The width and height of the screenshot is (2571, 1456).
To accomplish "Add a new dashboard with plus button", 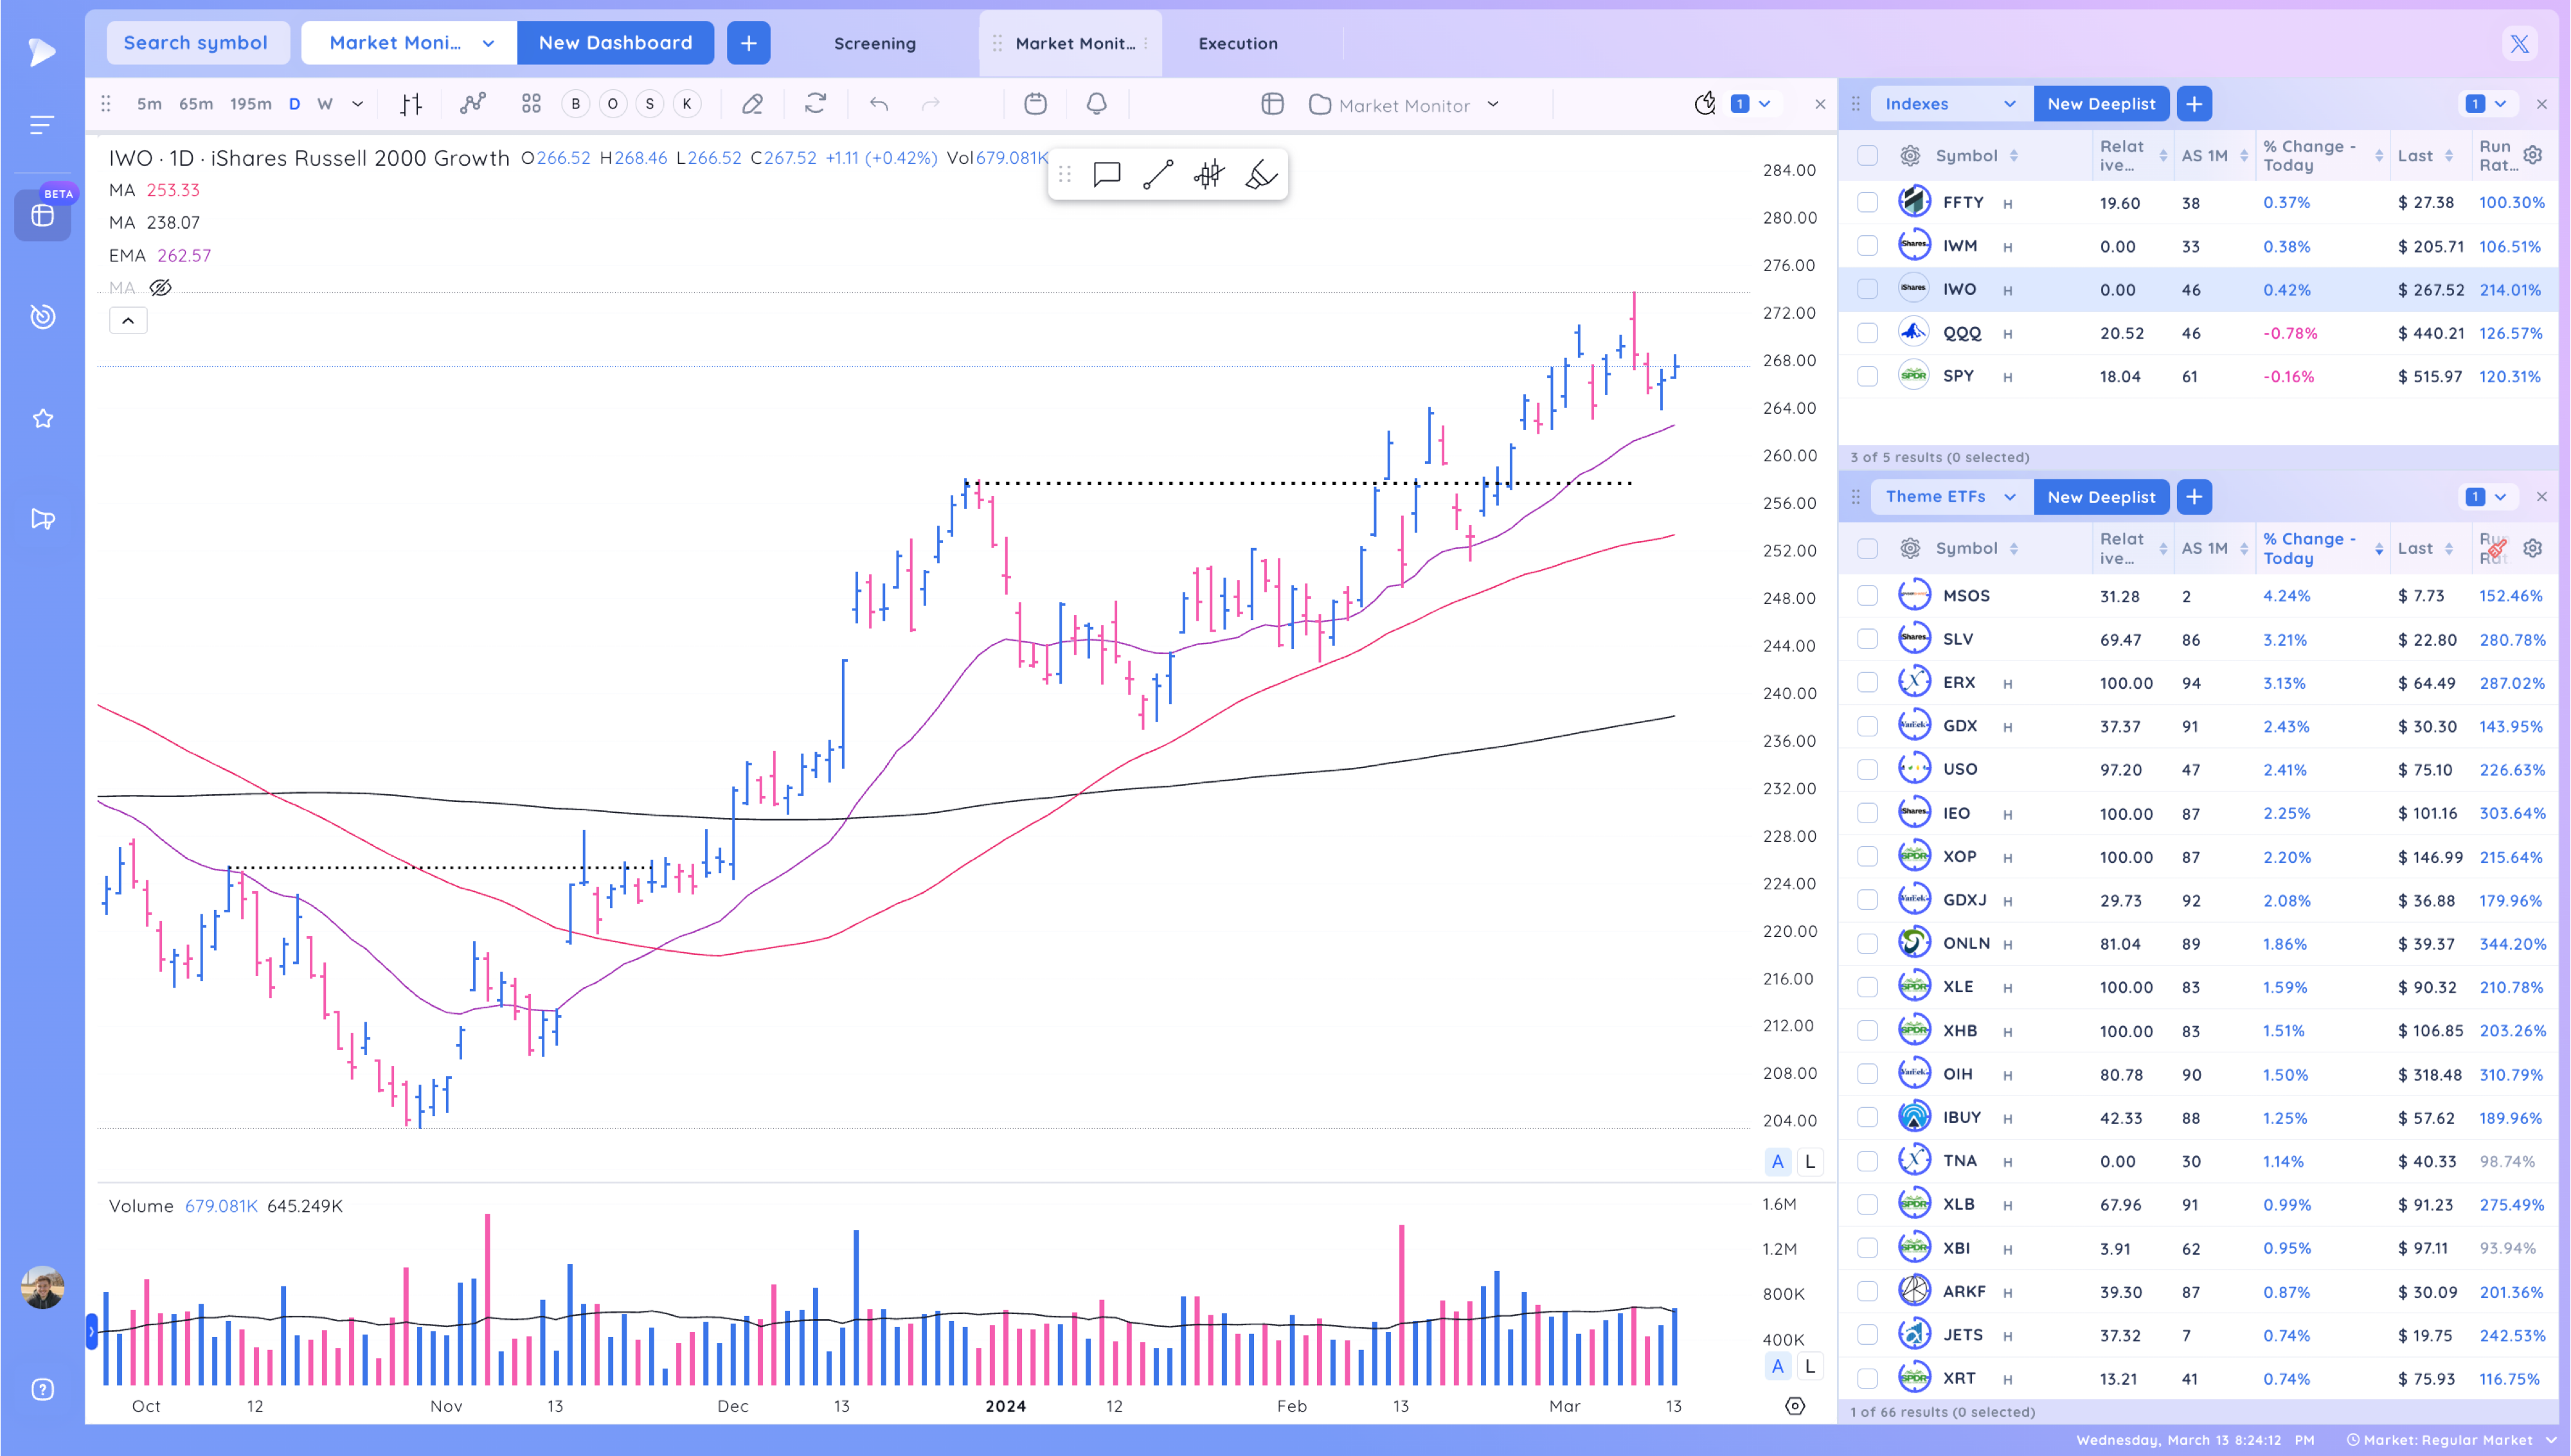I will pos(748,43).
